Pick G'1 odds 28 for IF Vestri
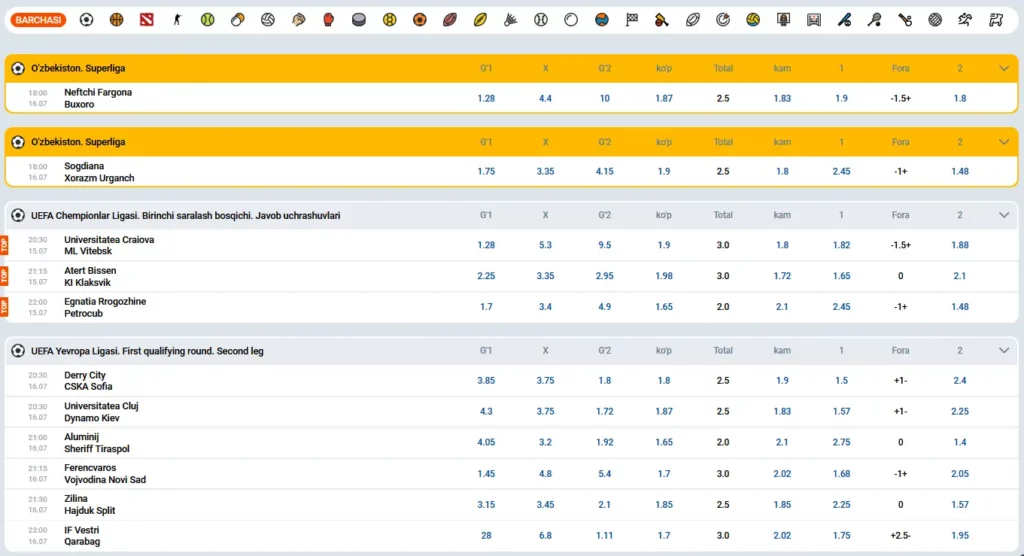The width and height of the screenshot is (1024, 556). coord(486,536)
